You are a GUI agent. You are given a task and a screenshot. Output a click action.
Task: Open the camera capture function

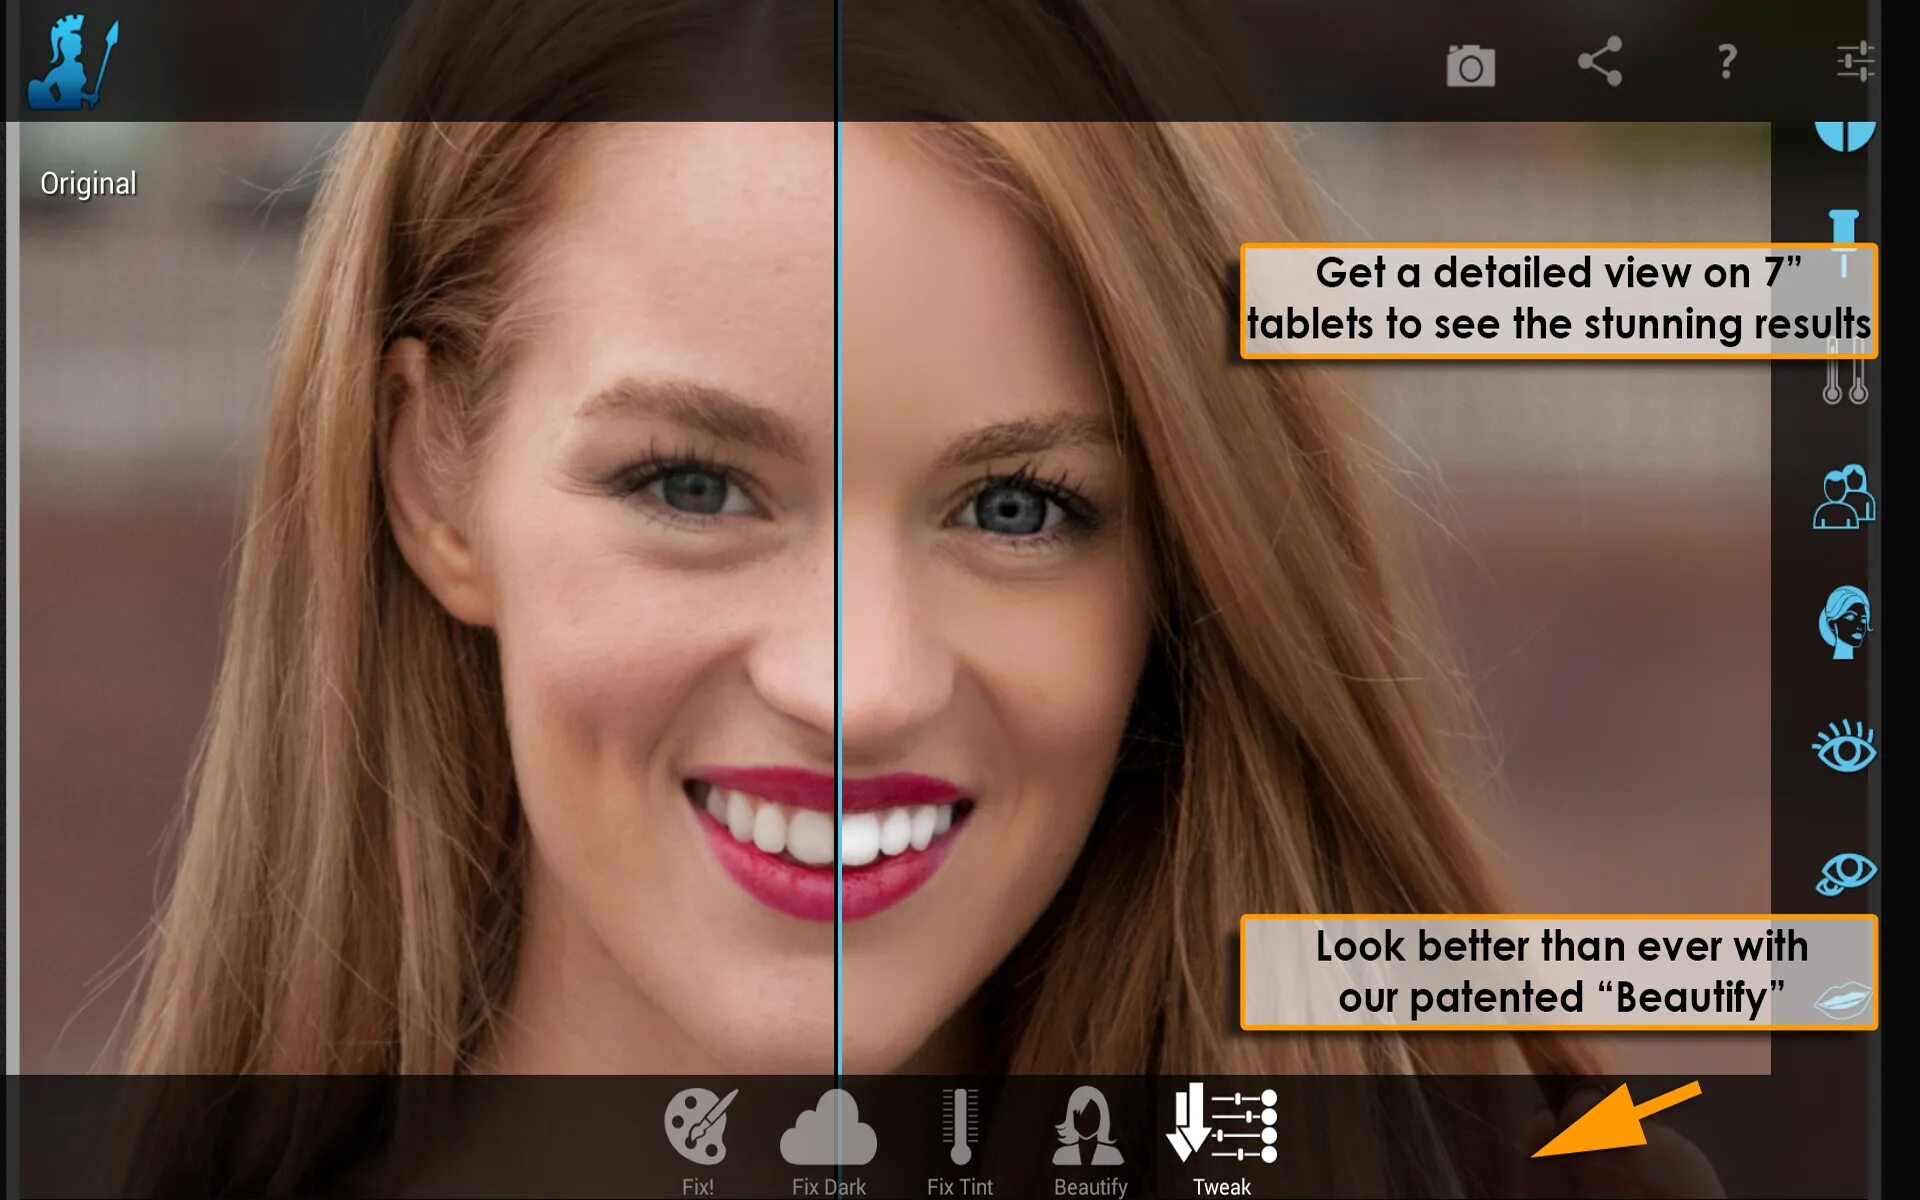(x=1468, y=65)
